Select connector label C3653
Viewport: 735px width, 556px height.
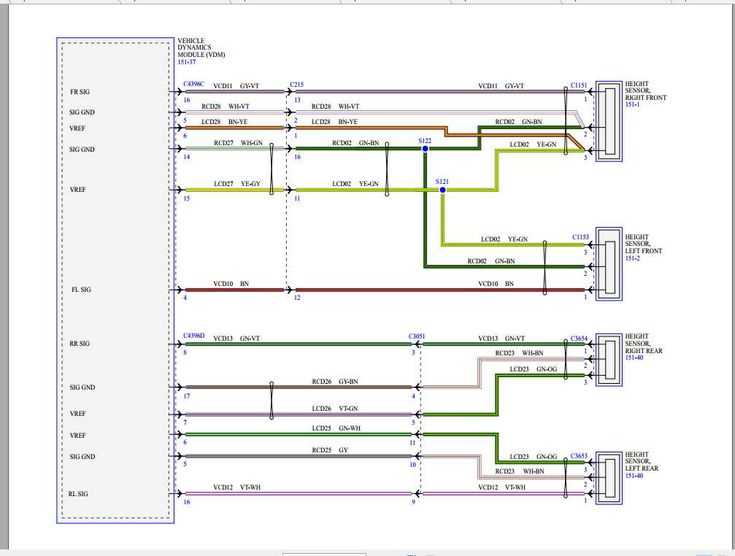[x=579, y=456]
